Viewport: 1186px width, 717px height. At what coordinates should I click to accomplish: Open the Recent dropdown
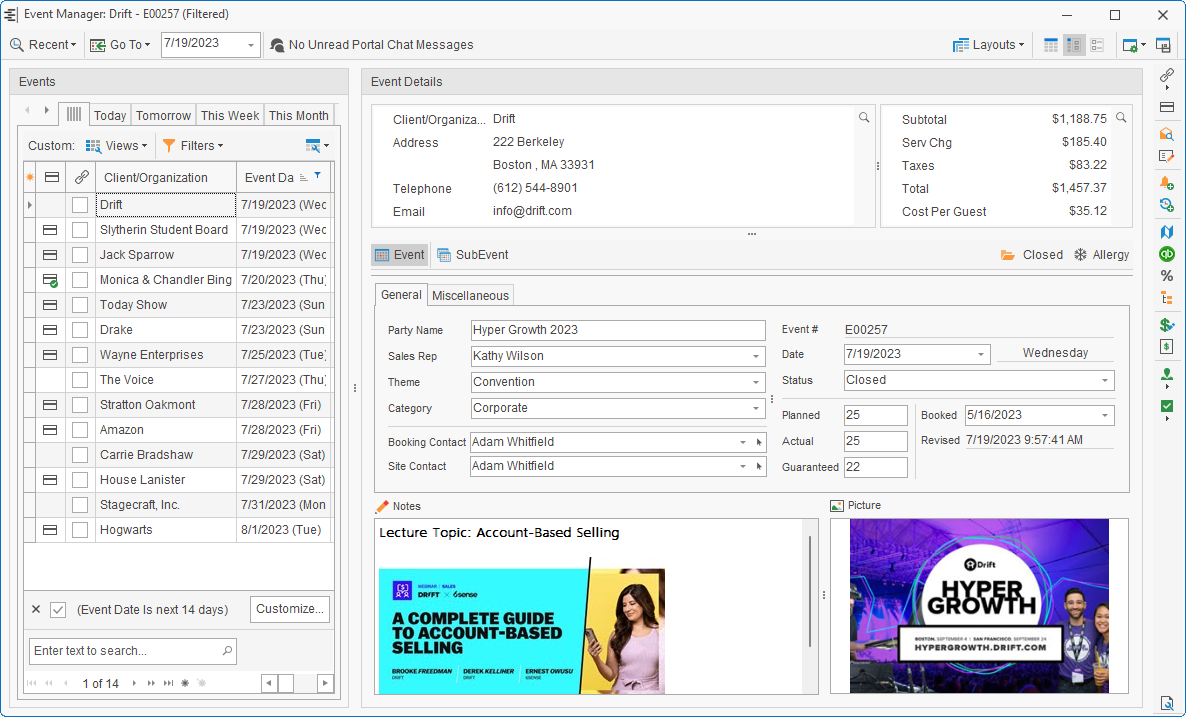pos(43,45)
